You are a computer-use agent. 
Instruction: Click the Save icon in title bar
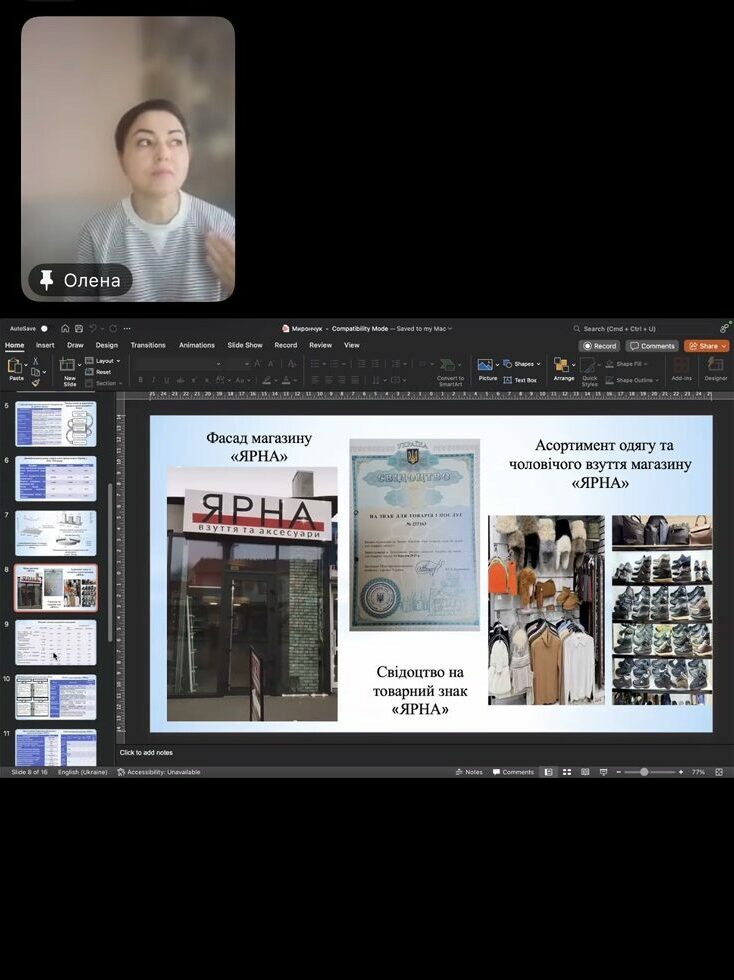coord(79,328)
